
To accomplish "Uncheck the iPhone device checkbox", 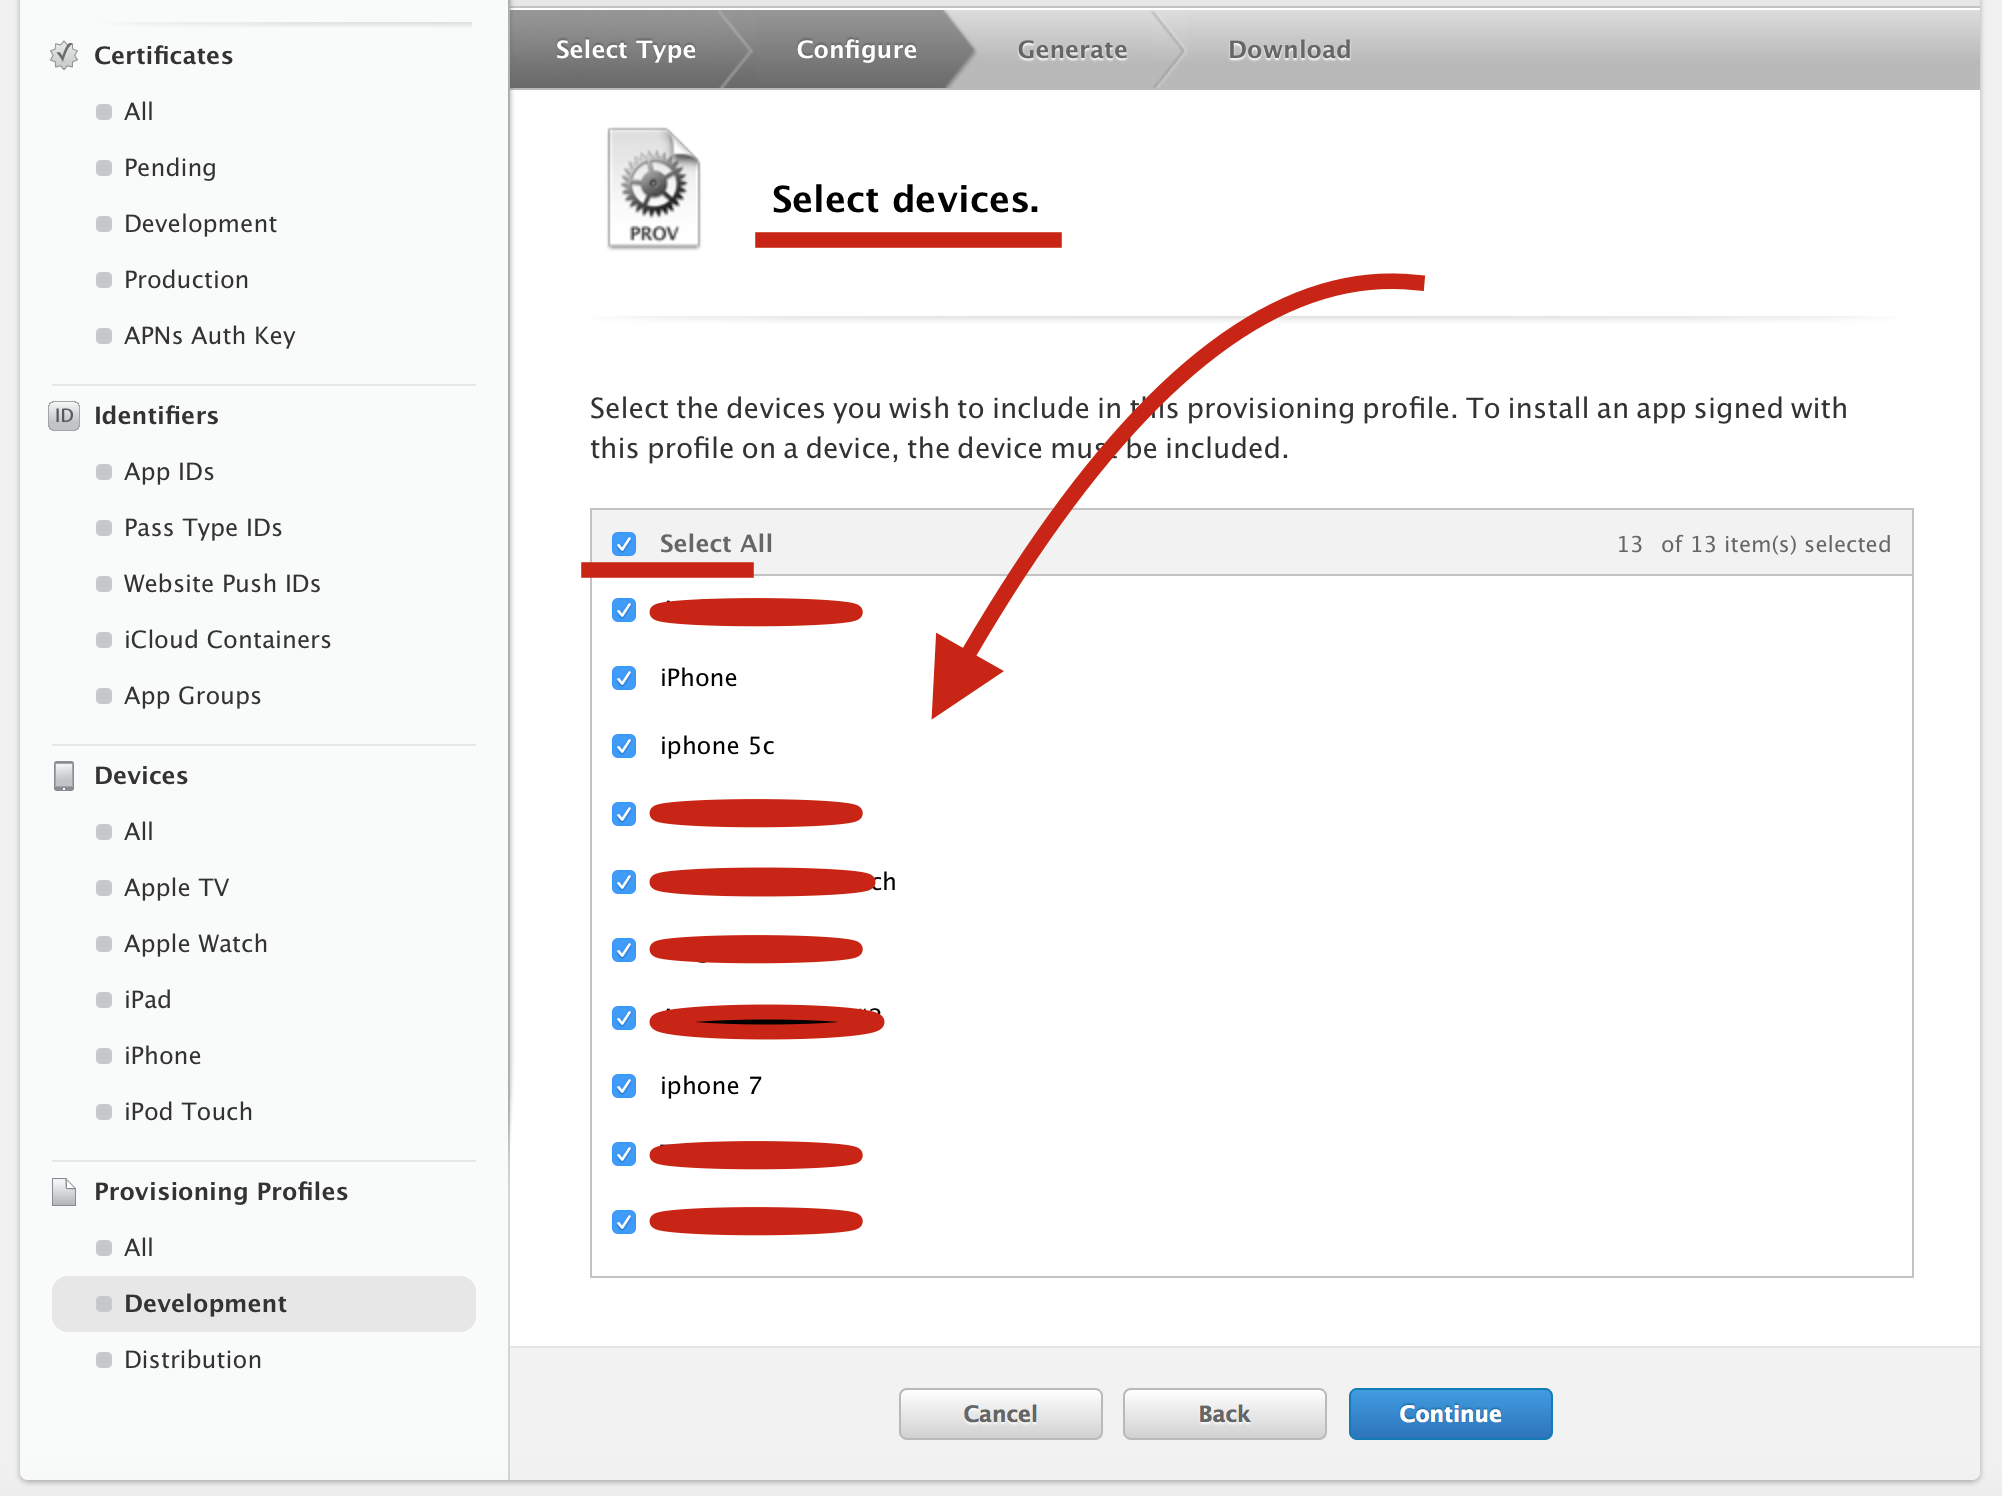I will pos(624,678).
